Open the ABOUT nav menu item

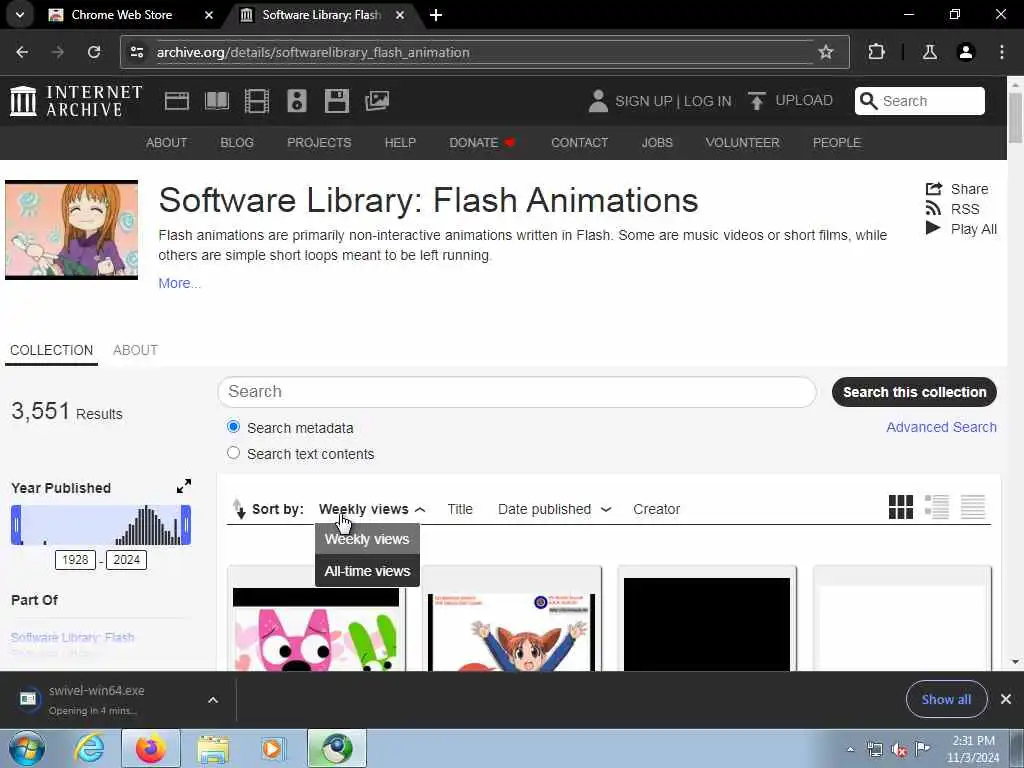coord(166,142)
